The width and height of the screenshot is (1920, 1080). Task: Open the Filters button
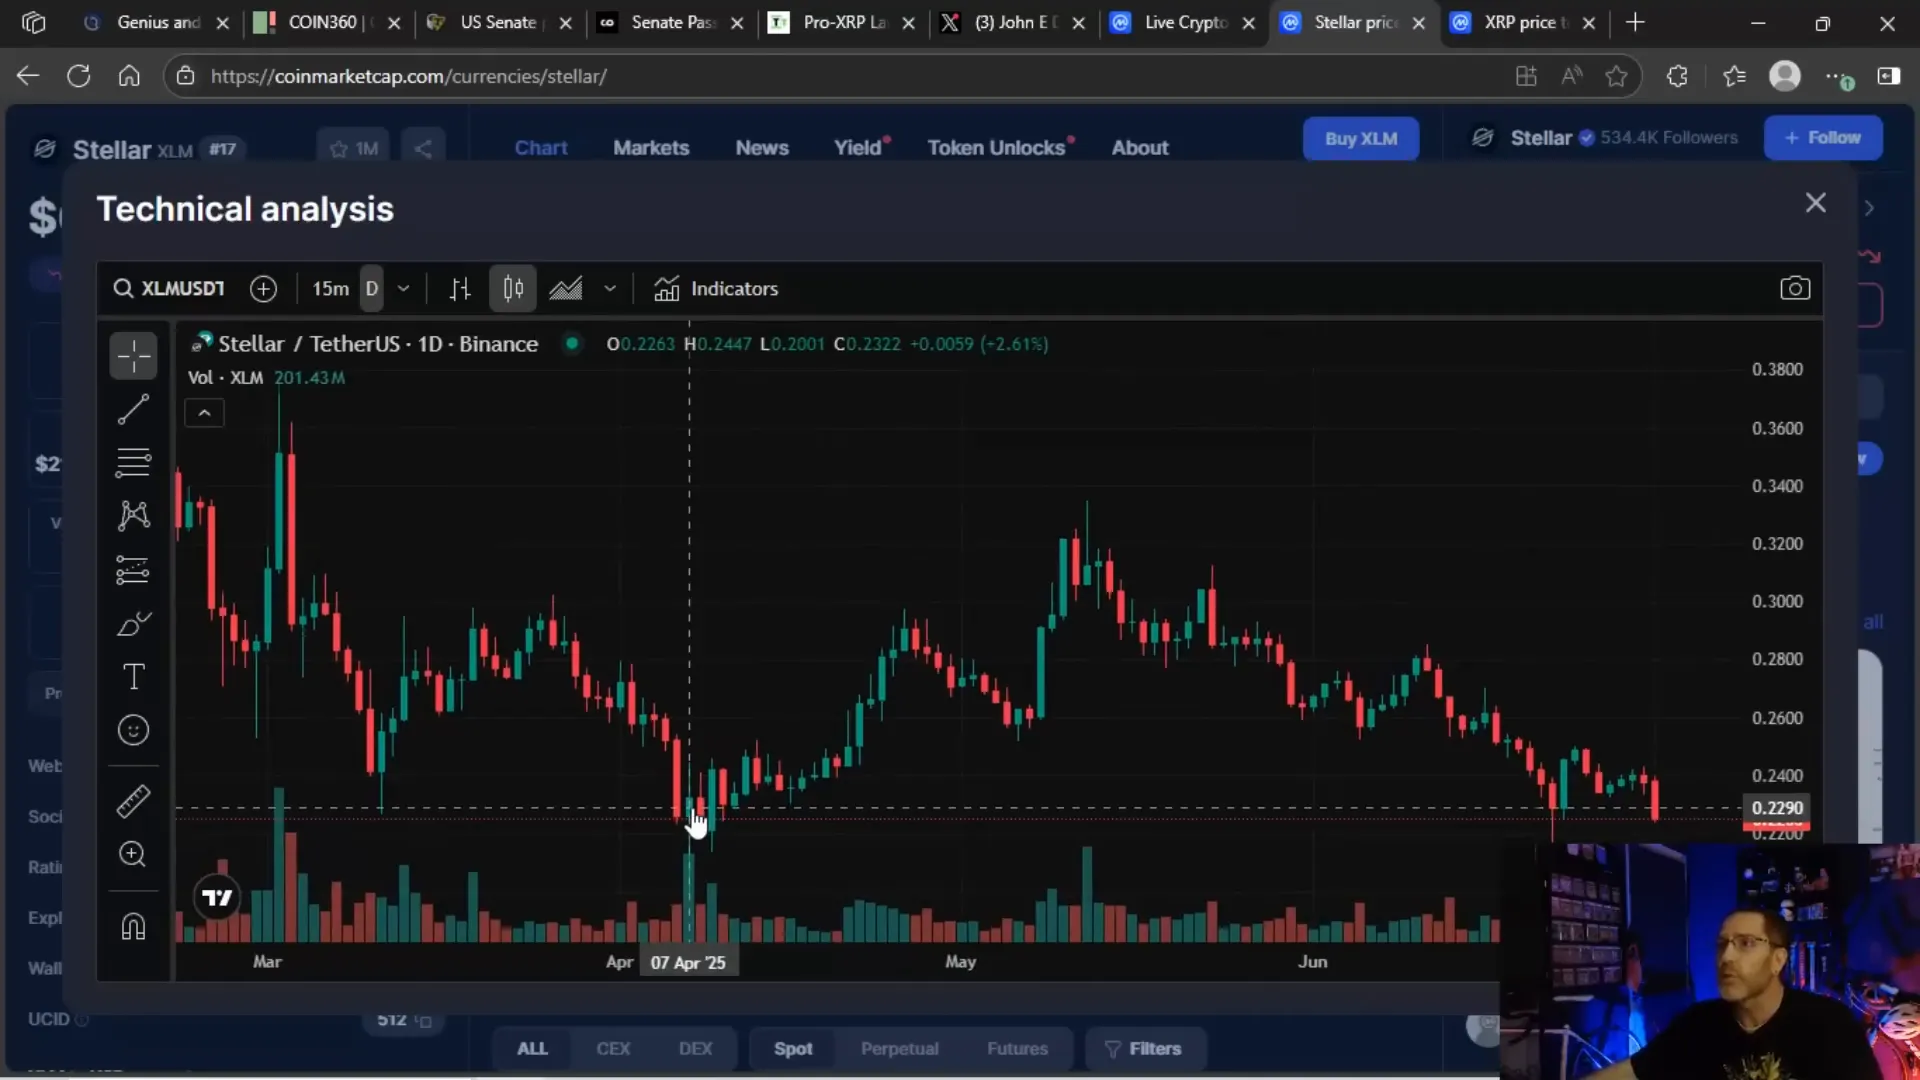tap(1144, 1049)
